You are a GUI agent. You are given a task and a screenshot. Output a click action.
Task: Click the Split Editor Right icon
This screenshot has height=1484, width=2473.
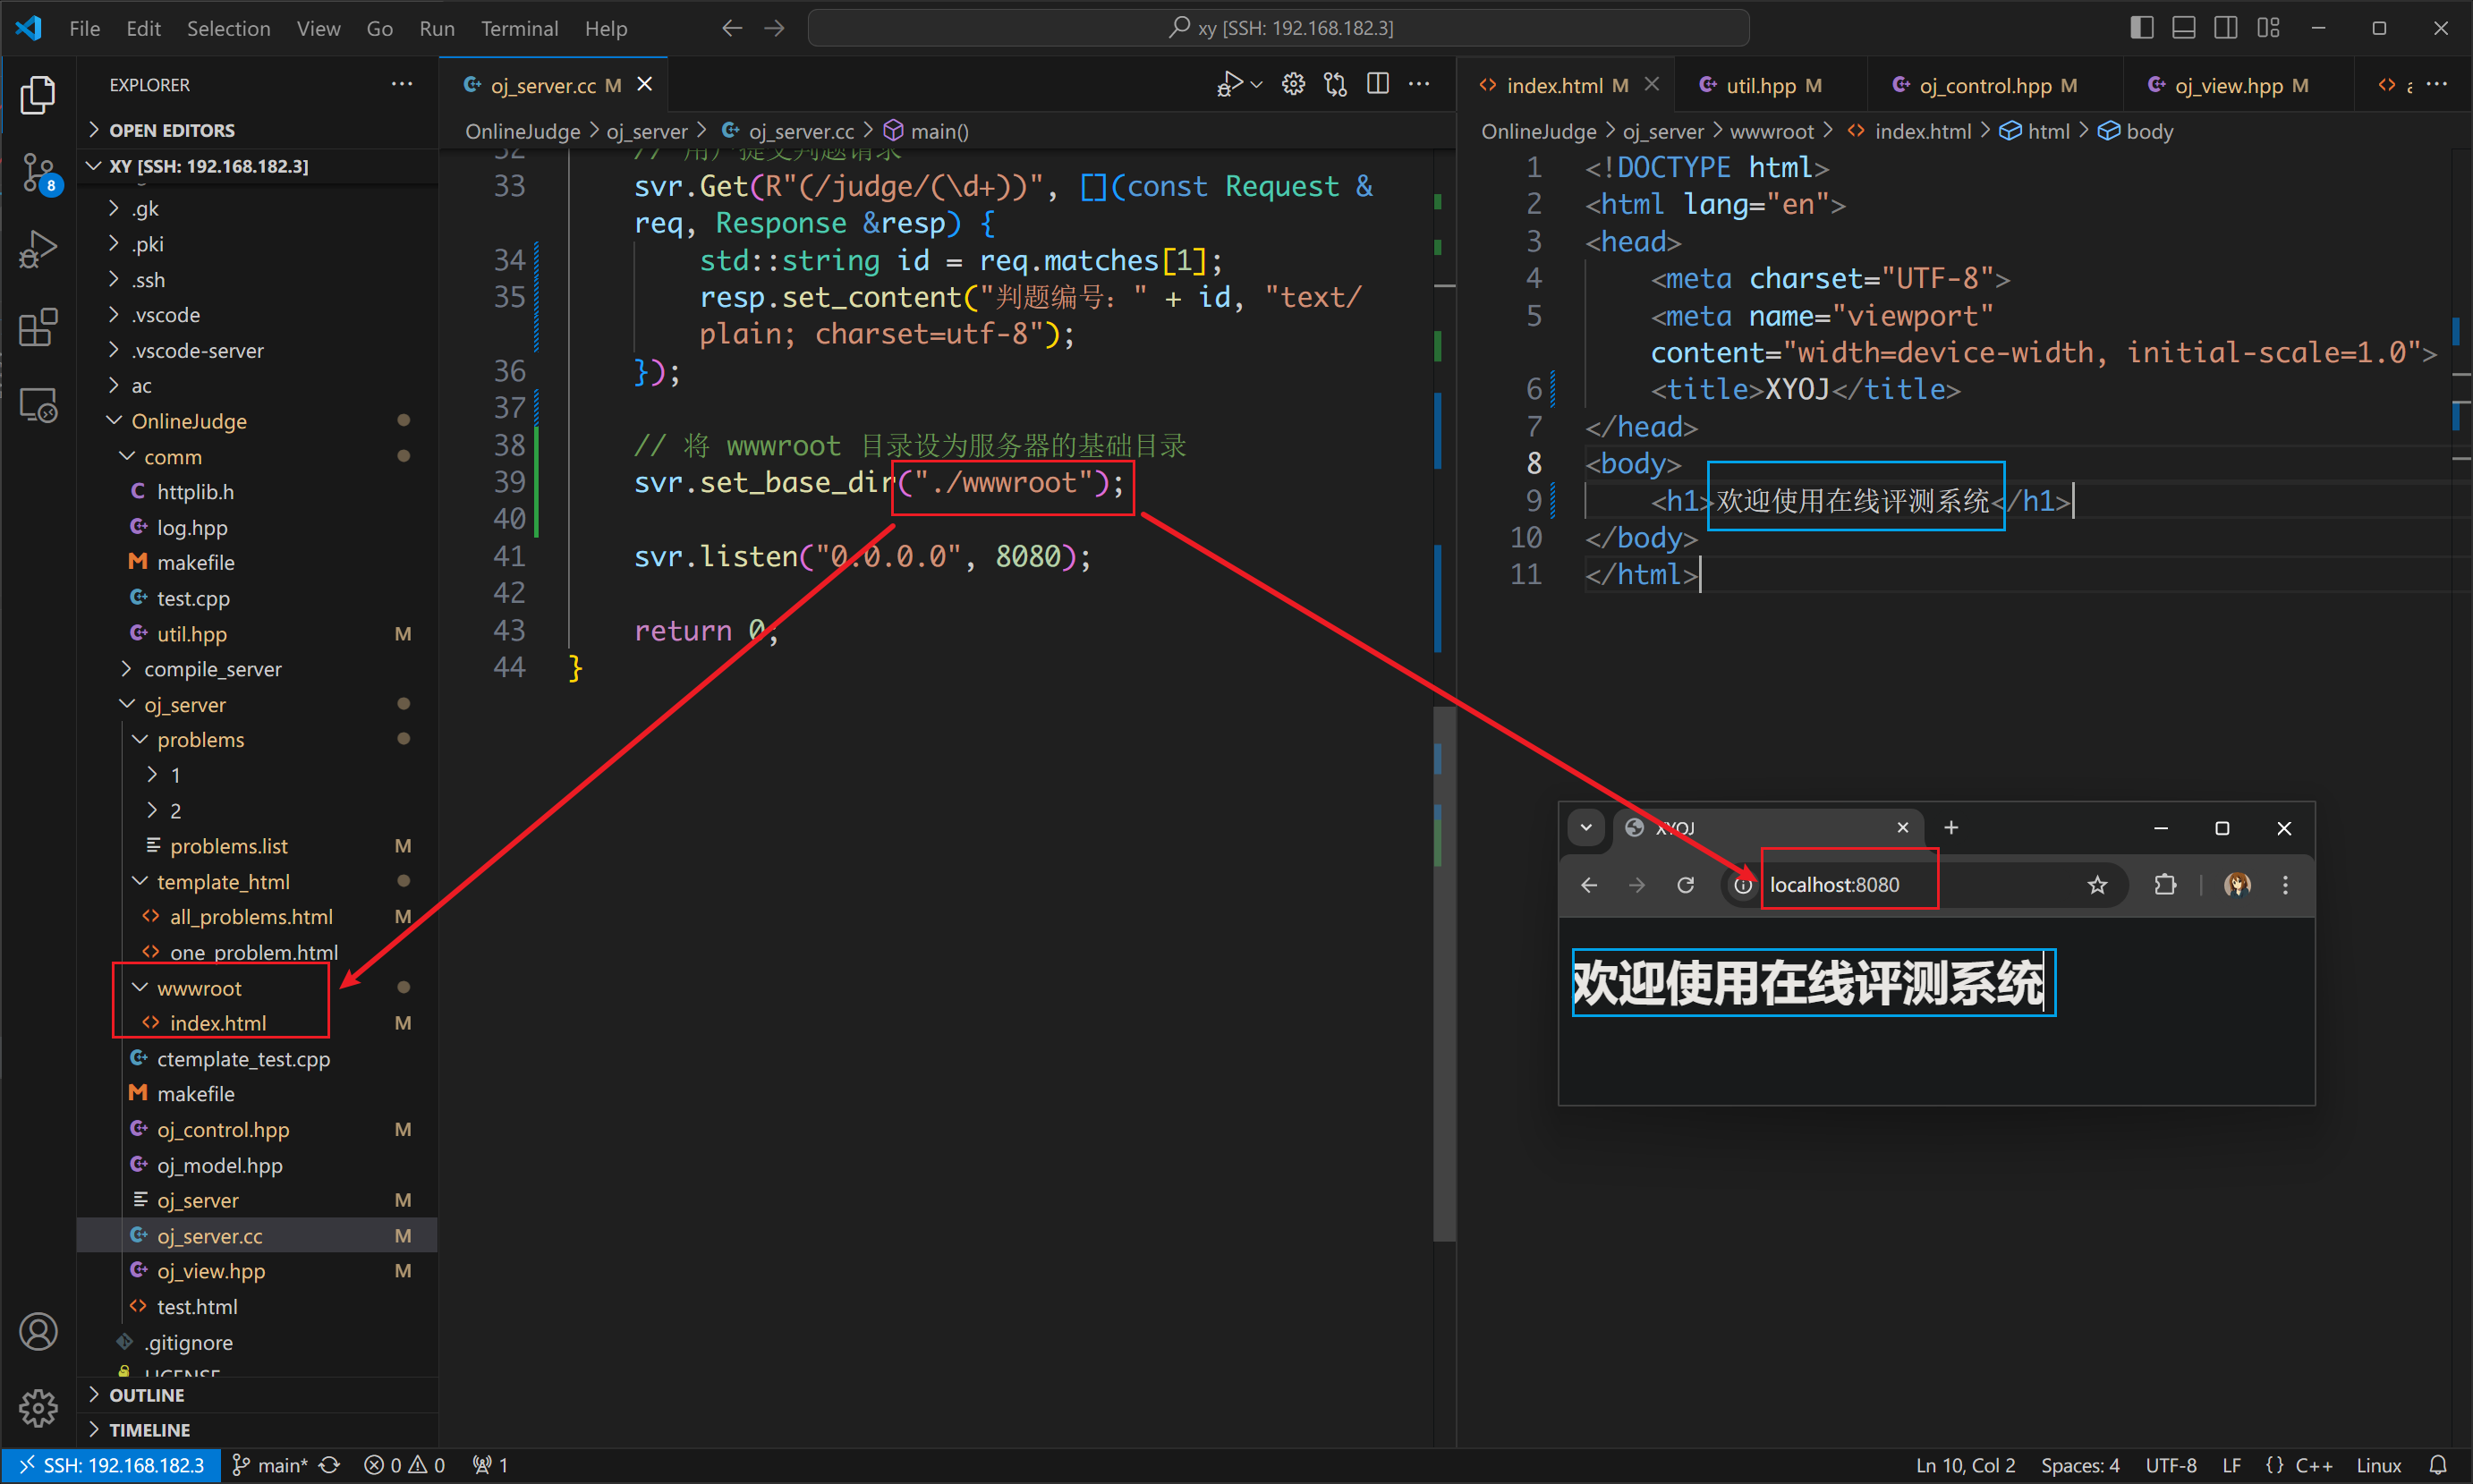coord(1378,85)
